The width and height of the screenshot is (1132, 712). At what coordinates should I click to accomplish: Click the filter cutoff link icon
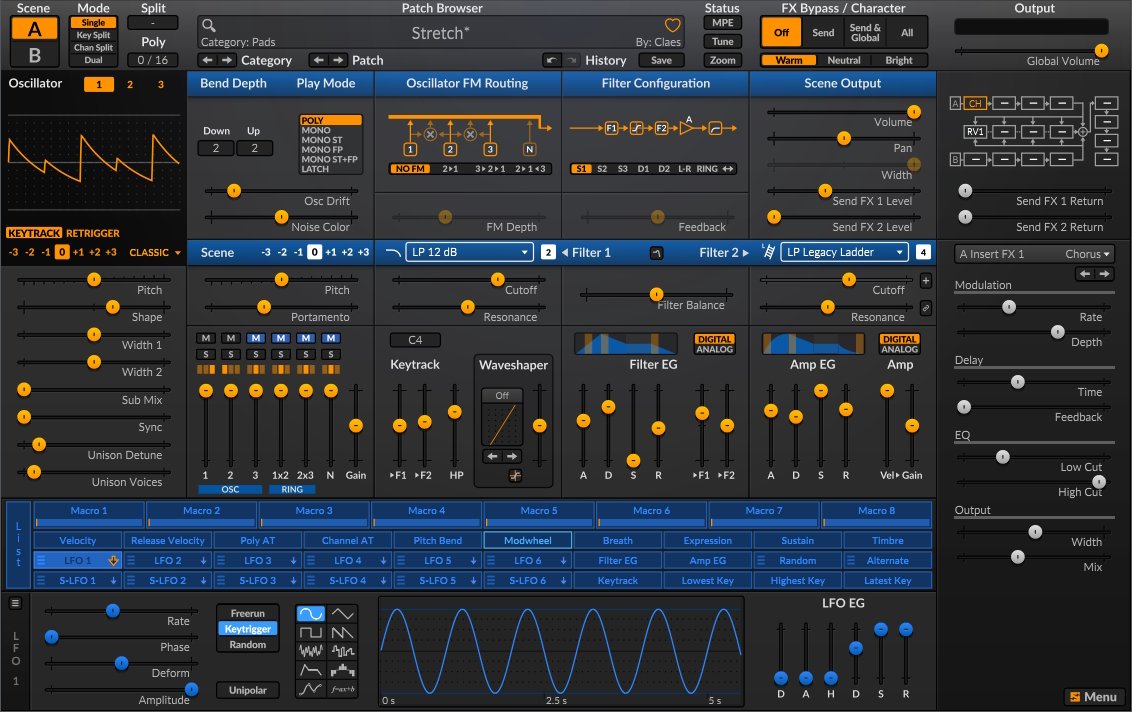point(925,308)
